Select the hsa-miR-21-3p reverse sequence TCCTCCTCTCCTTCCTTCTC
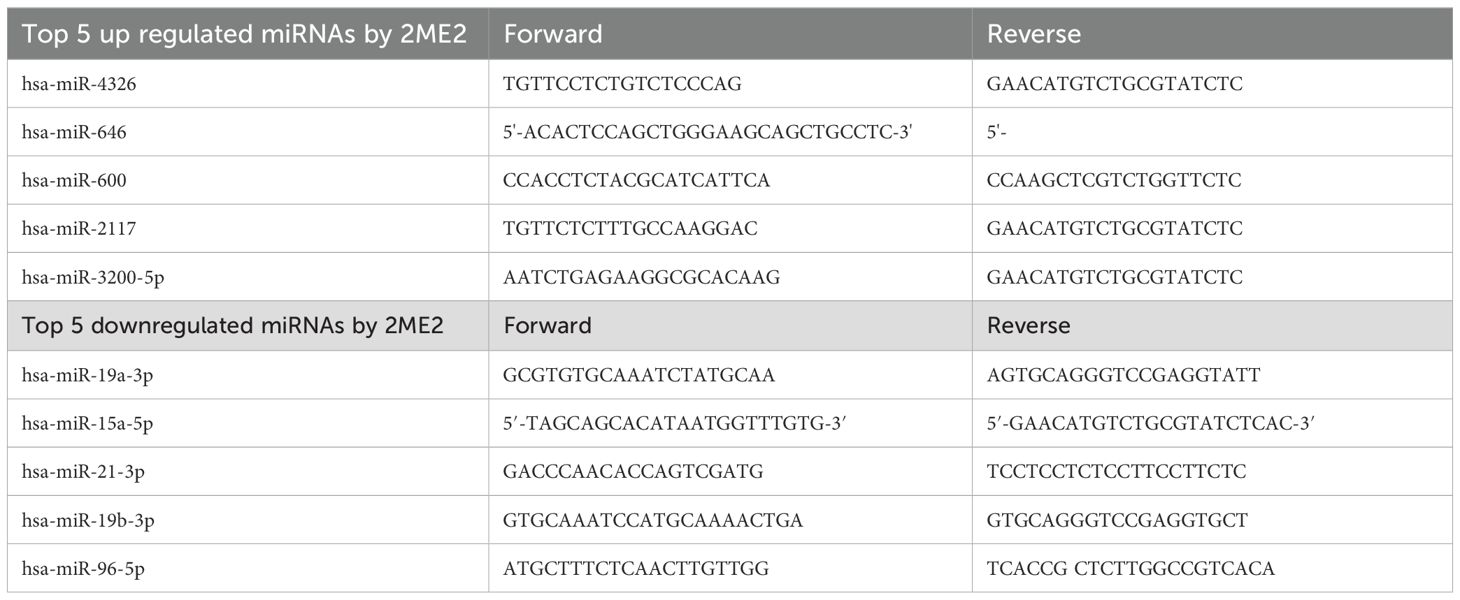Screen dimensions: 1460x600 pyautogui.click(x=1117, y=471)
